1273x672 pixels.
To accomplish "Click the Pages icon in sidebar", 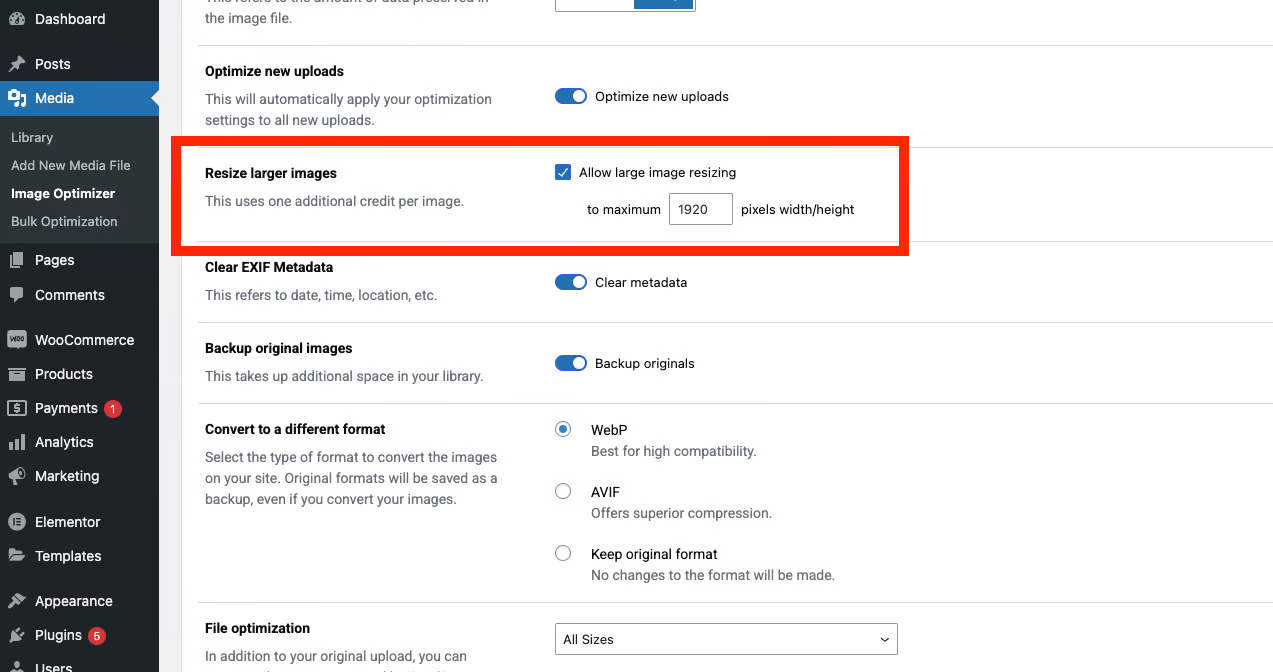I will pos(17,260).
